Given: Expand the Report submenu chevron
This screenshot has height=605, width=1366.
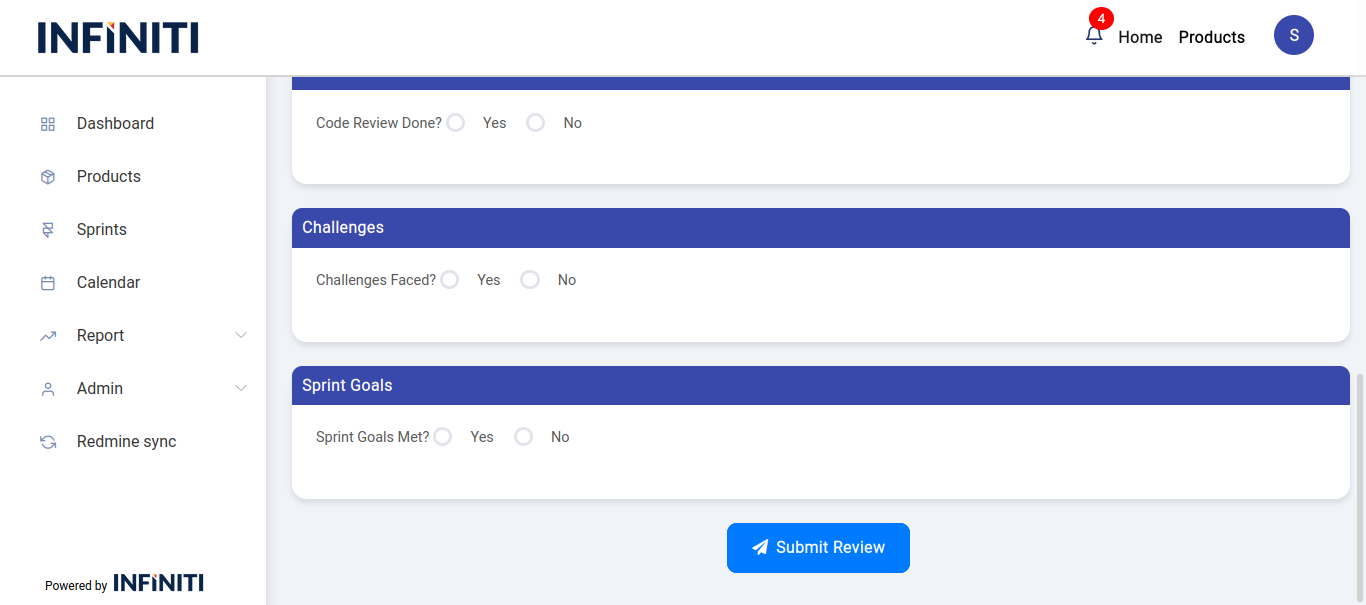Looking at the screenshot, I should pyautogui.click(x=241, y=335).
